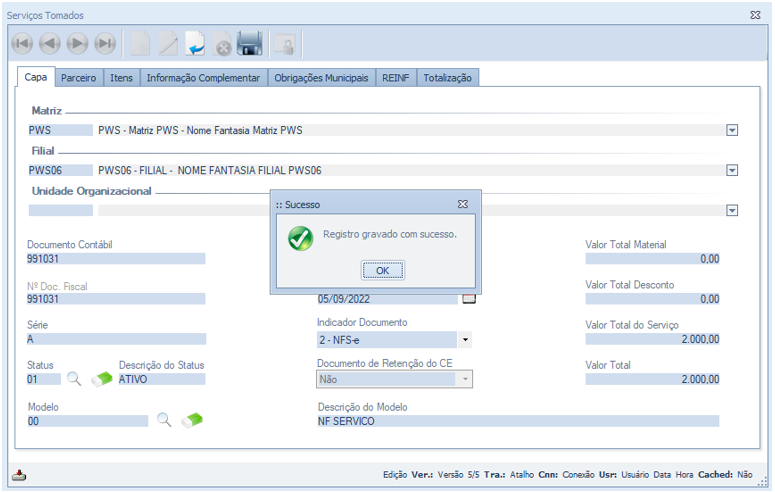The image size is (775, 492).
Task: Open the Obrigações Municipais tab
Action: click(x=321, y=77)
